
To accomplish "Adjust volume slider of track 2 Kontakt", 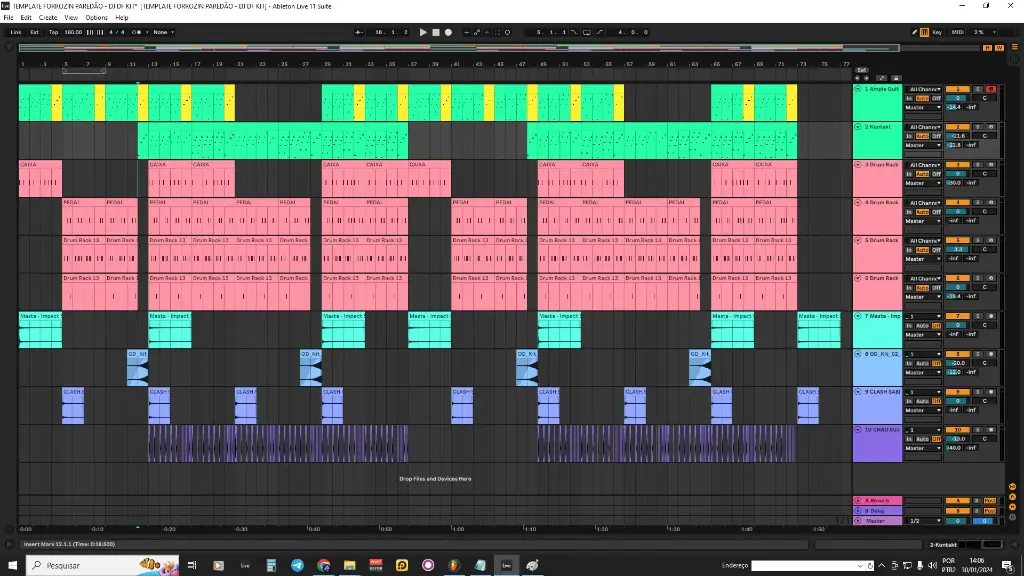I will pyautogui.click(x=957, y=136).
